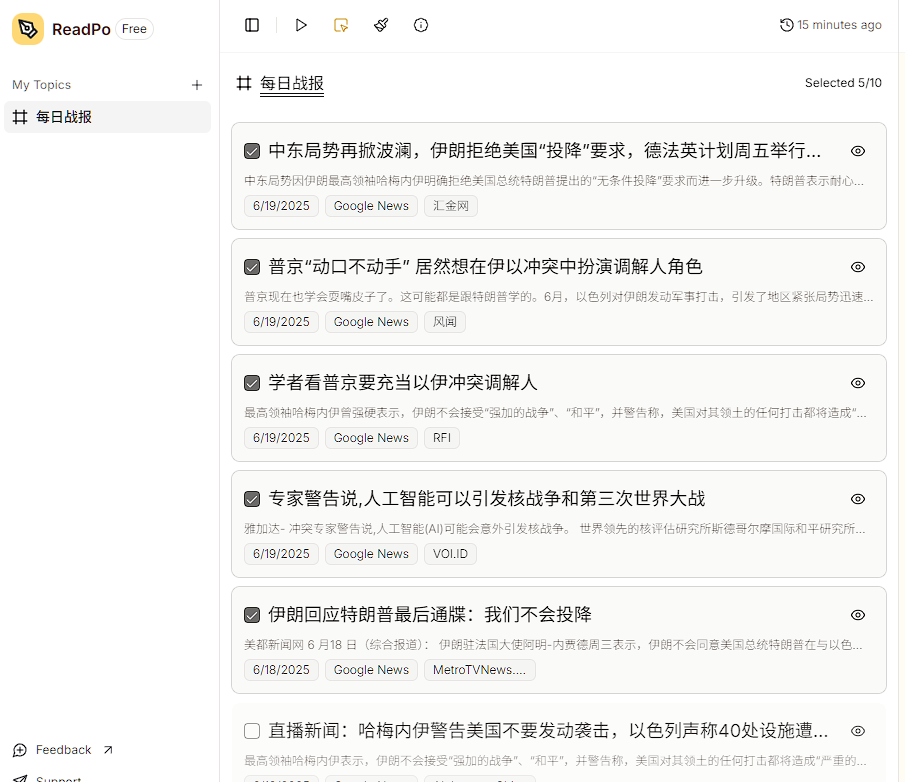Click the history clock icon
Viewport: 905px width, 782px height.
click(786, 25)
